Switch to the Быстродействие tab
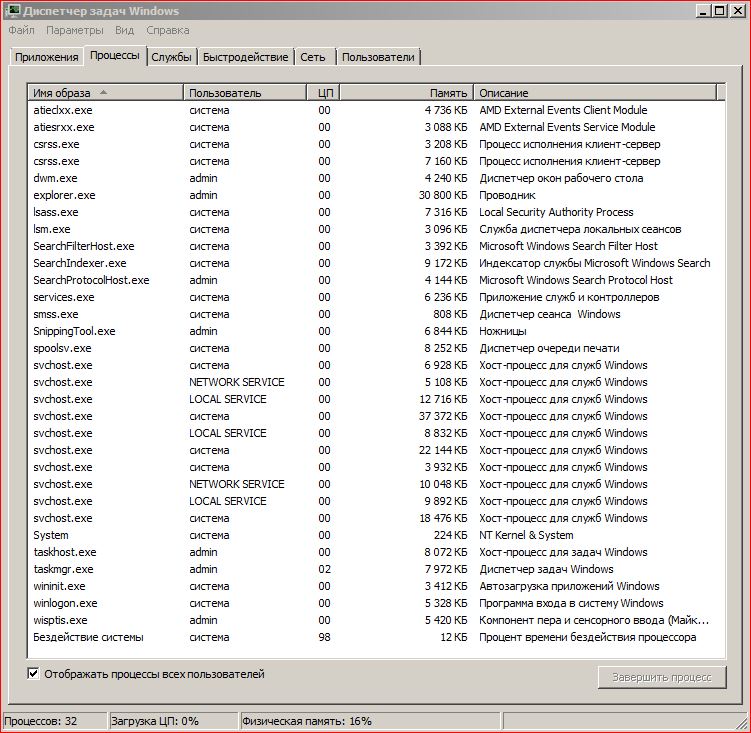Image resolution: width=751 pixels, height=733 pixels. tap(244, 57)
